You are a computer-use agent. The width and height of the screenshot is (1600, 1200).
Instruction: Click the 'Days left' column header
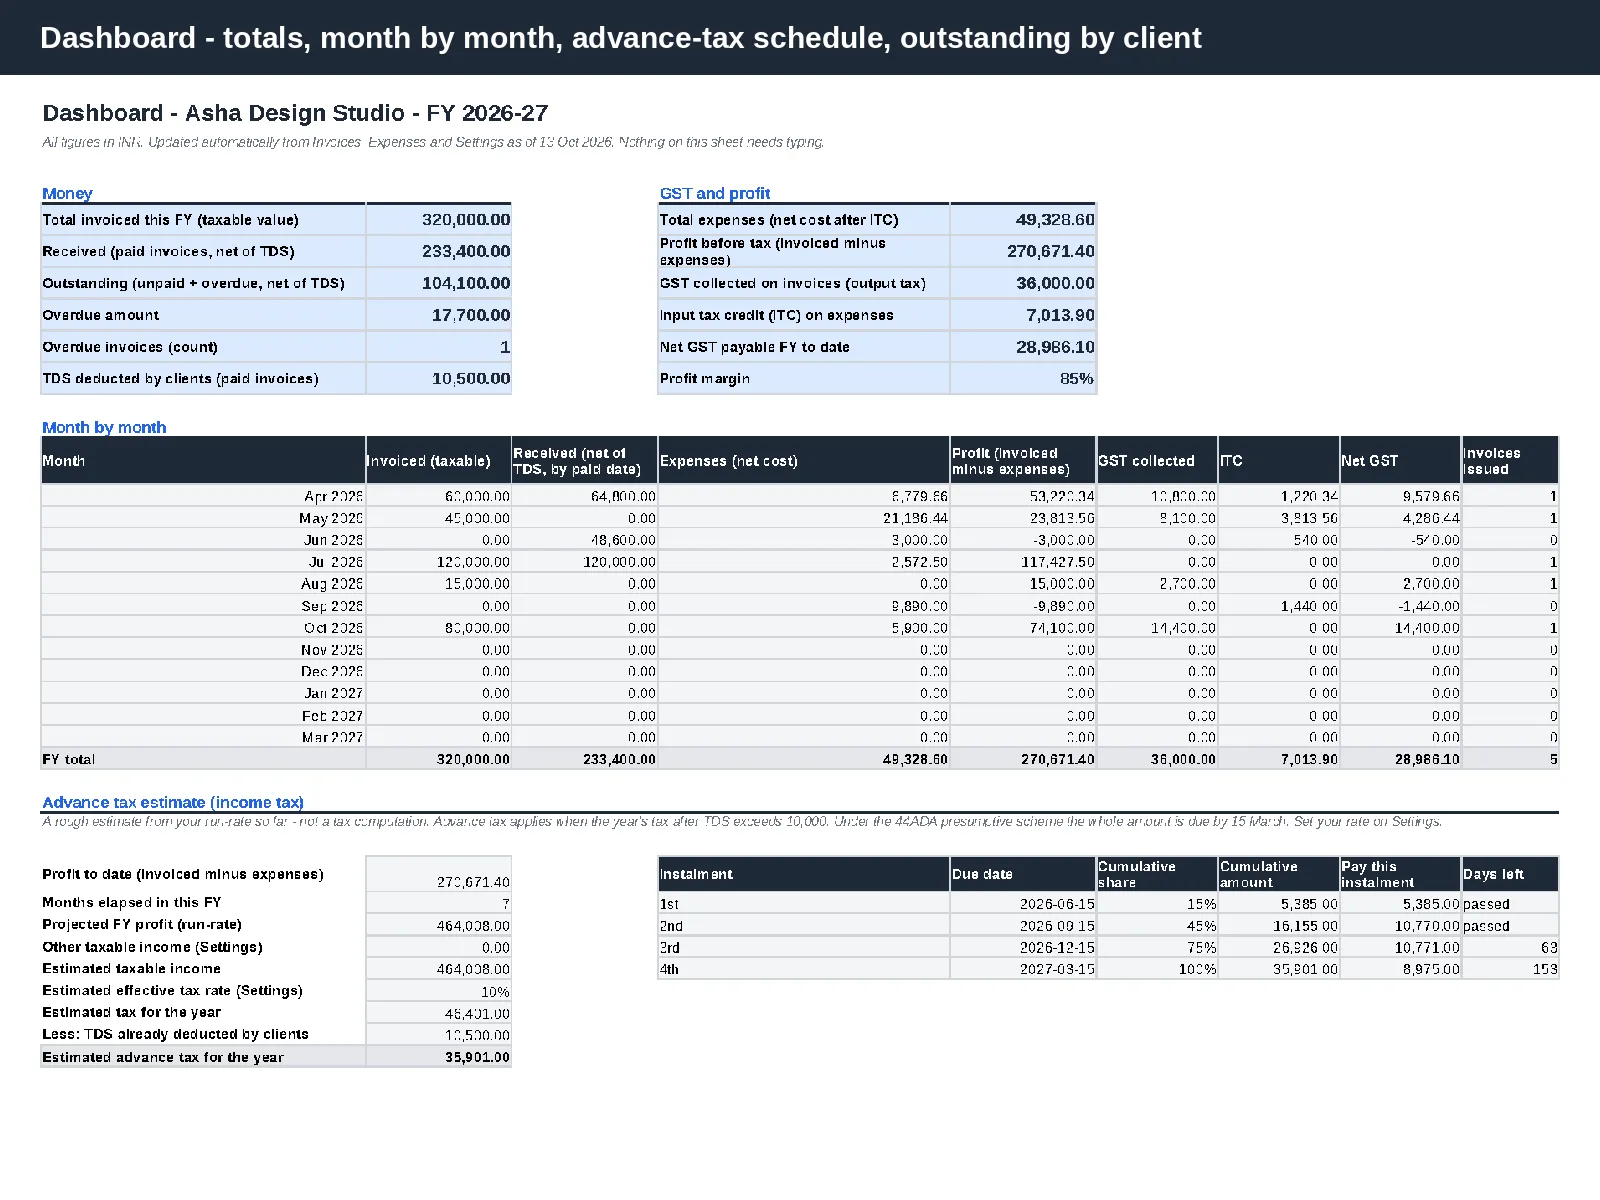pos(1510,874)
